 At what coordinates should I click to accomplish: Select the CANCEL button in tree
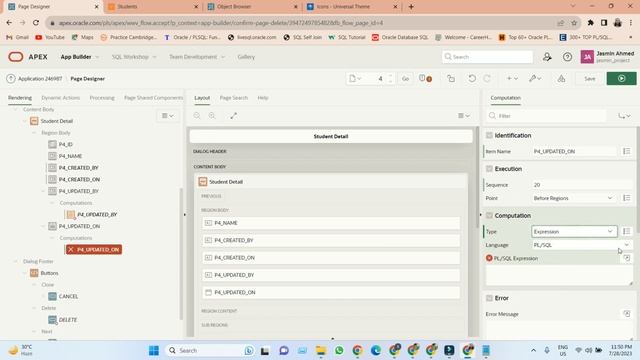point(63,296)
